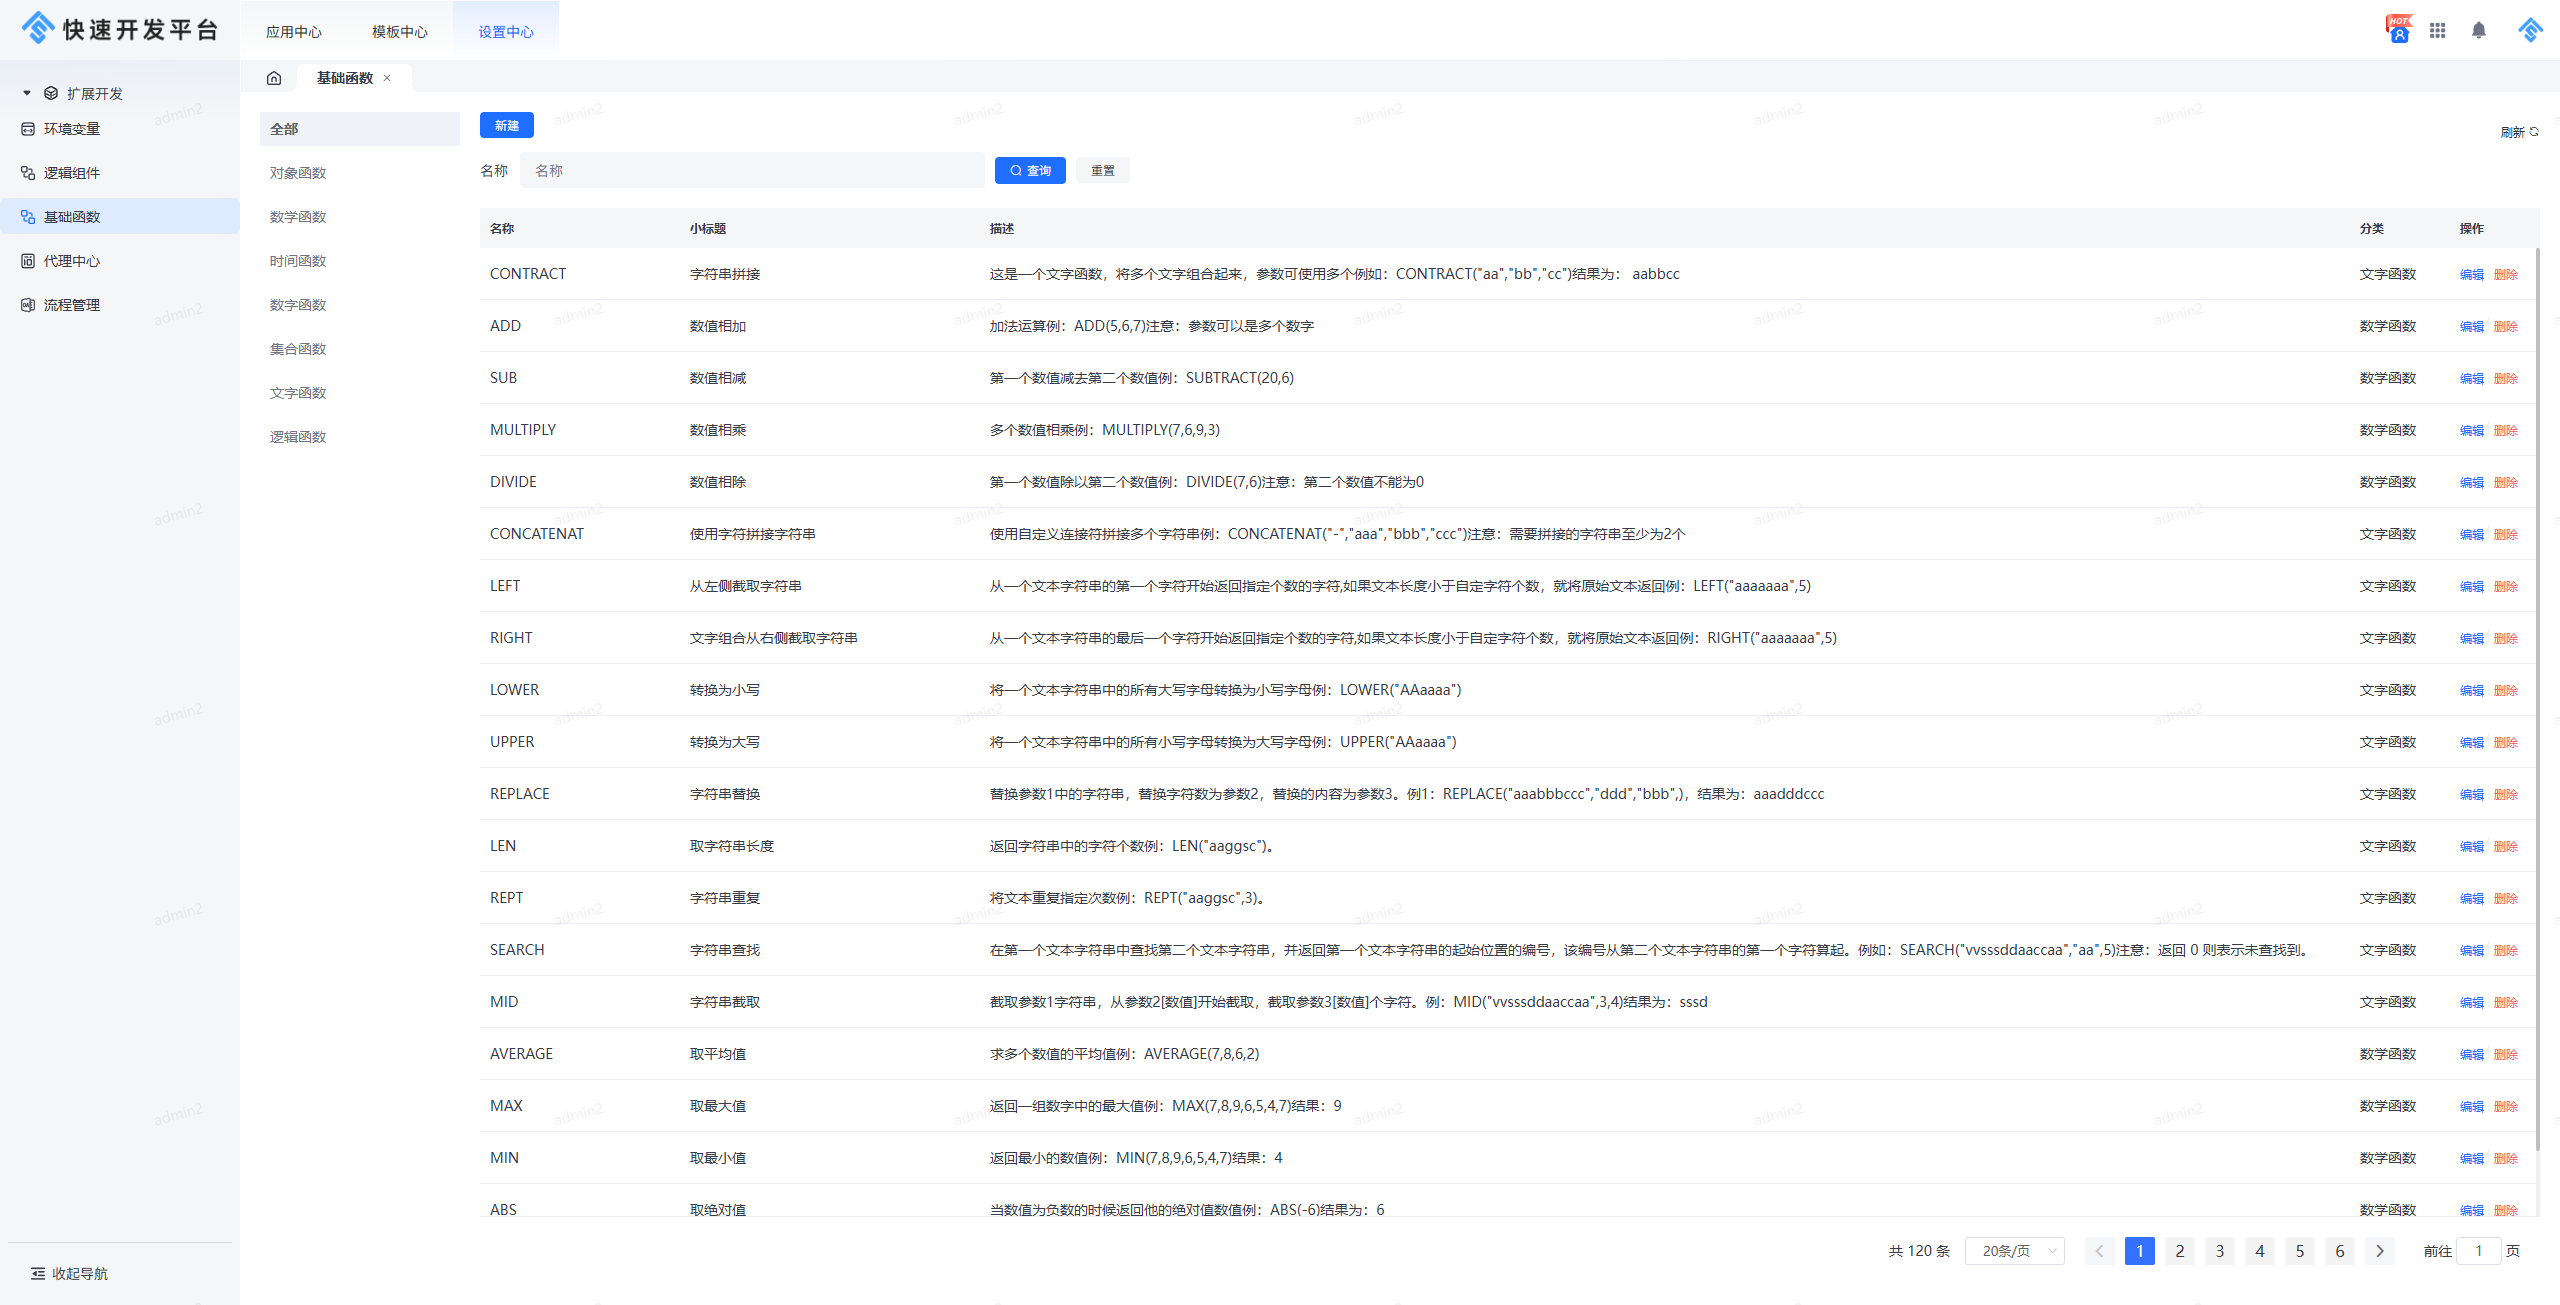This screenshot has width=2560, height=1305.
Task: Click the 查询 search button
Action: (1030, 171)
